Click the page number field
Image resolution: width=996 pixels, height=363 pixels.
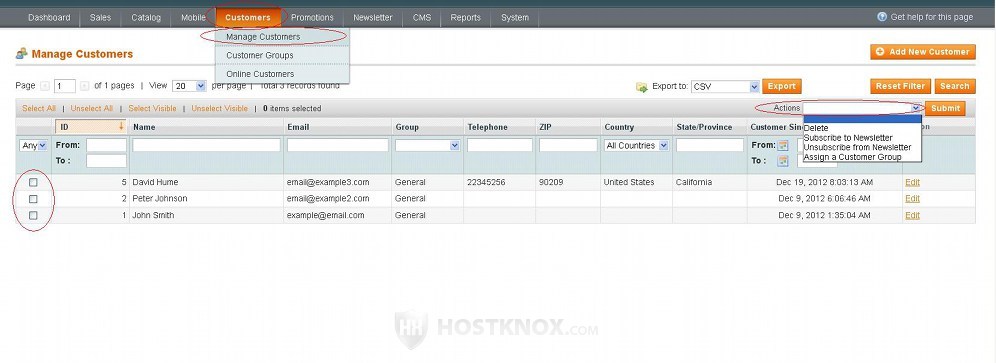[x=65, y=86]
